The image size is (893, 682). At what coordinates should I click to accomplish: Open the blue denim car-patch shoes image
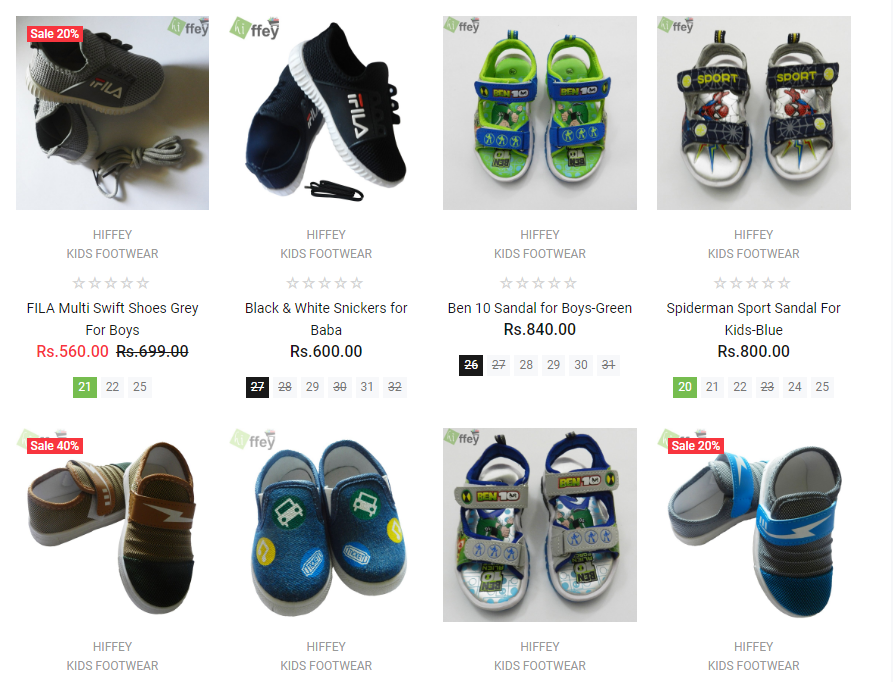coord(326,525)
